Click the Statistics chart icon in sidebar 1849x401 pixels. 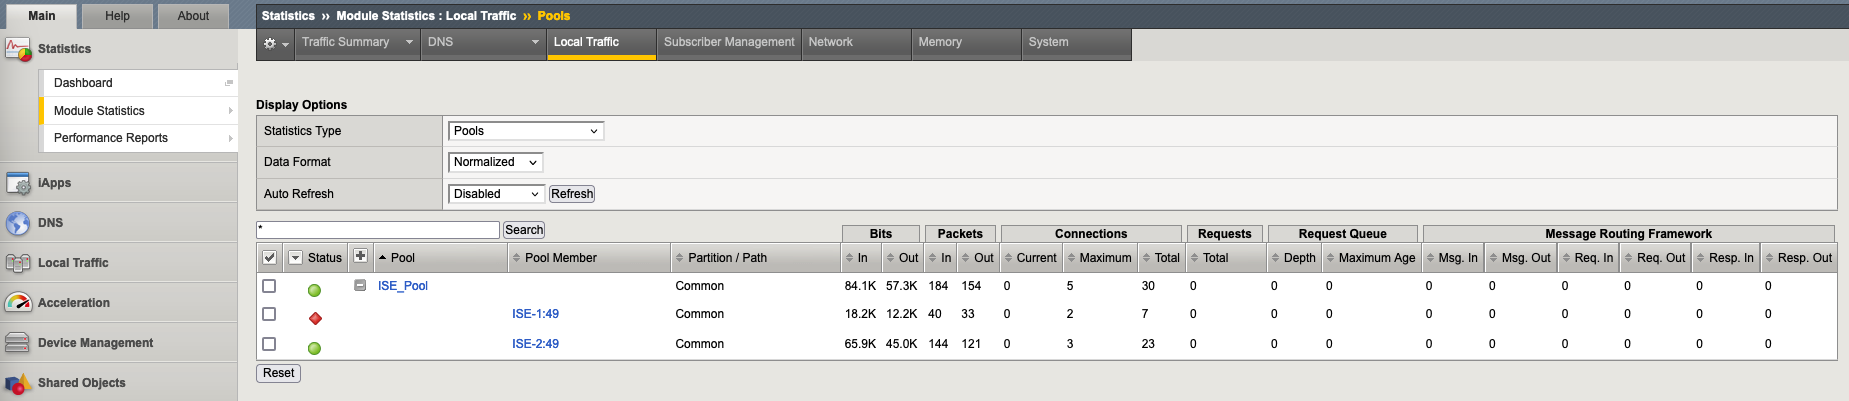tap(18, 49)
